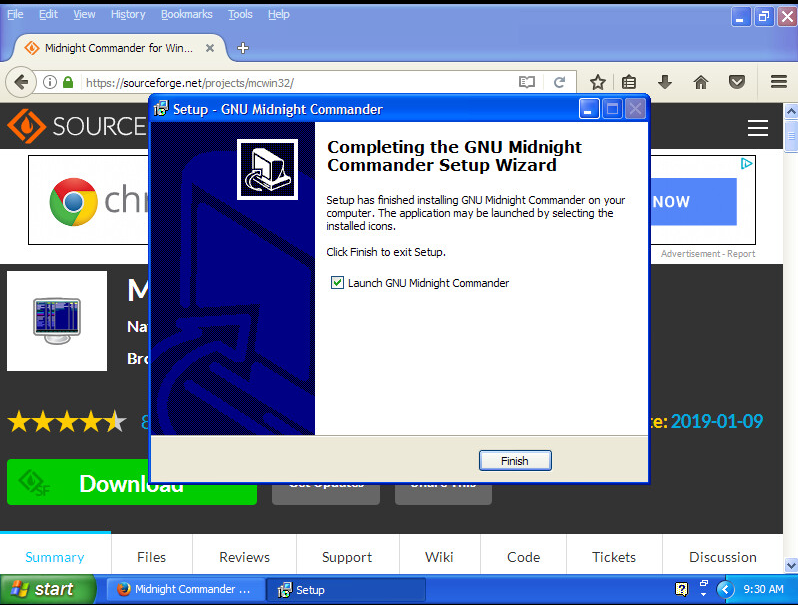The width and height of the screenshot is (798, 605).
Task: Close the Midnight Commander browser tab
Action: point(210,48)
